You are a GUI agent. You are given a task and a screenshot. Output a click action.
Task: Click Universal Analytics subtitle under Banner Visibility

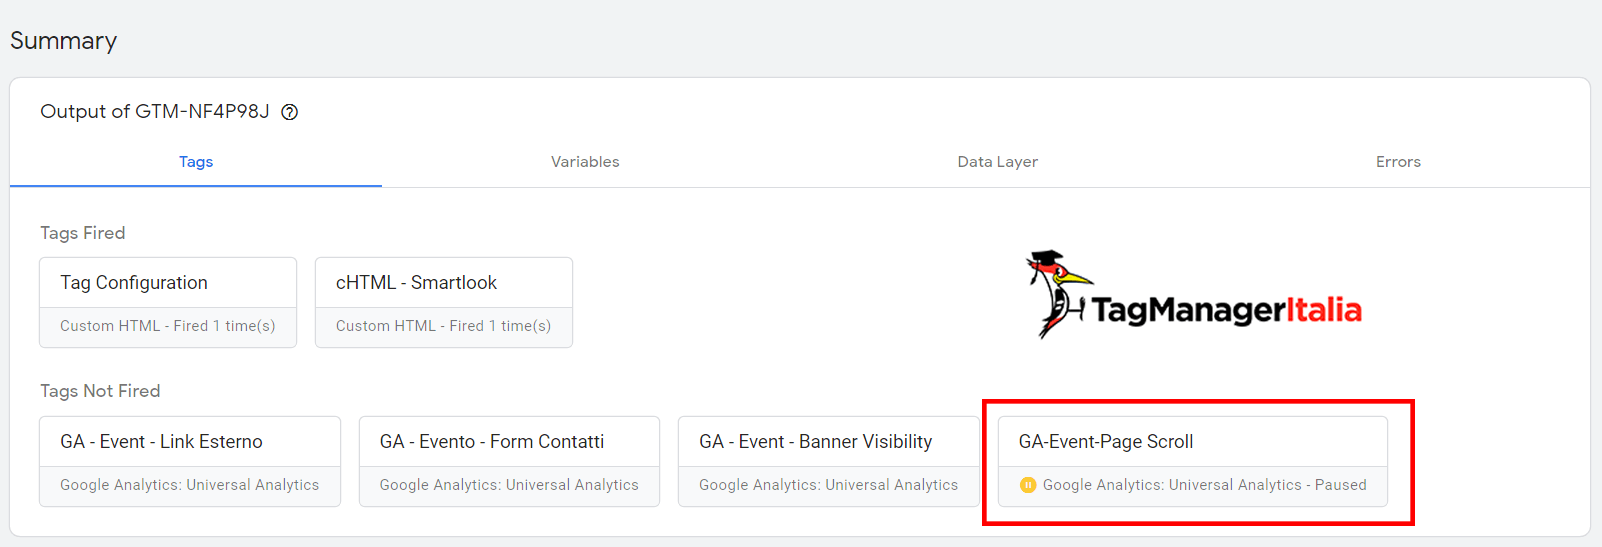tap(829, 485)
